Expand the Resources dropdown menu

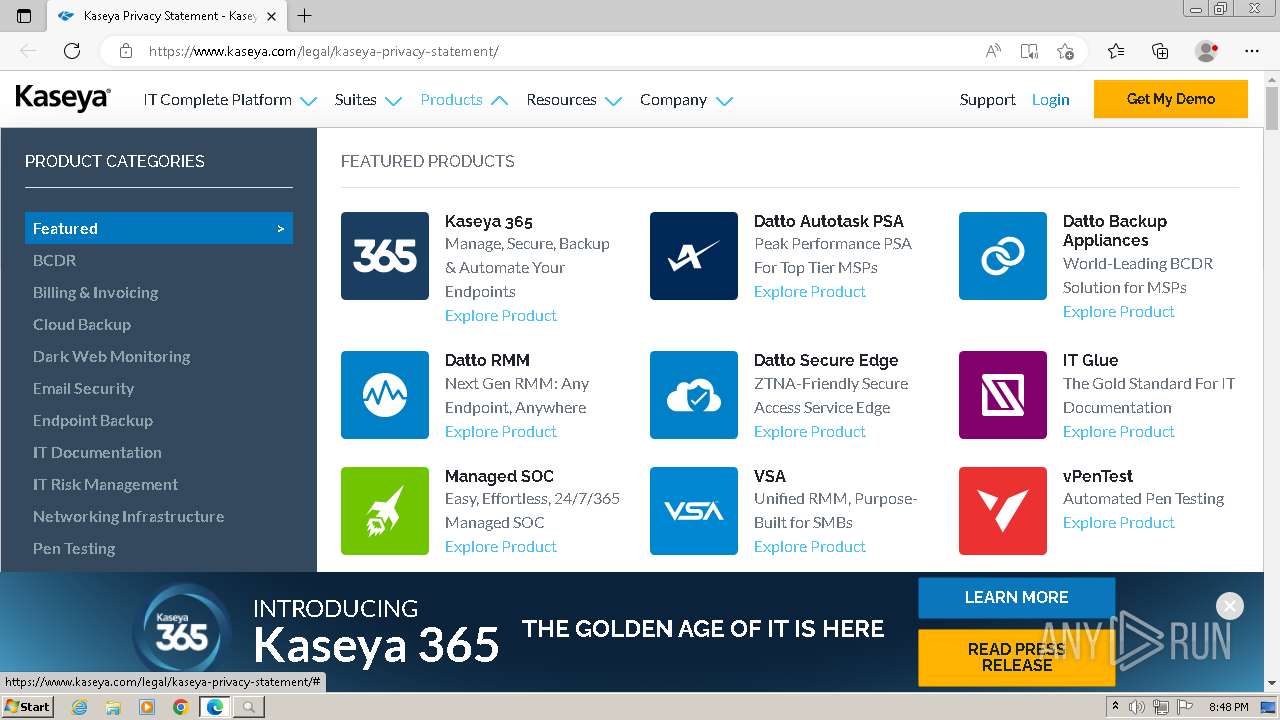pos(574,100)
